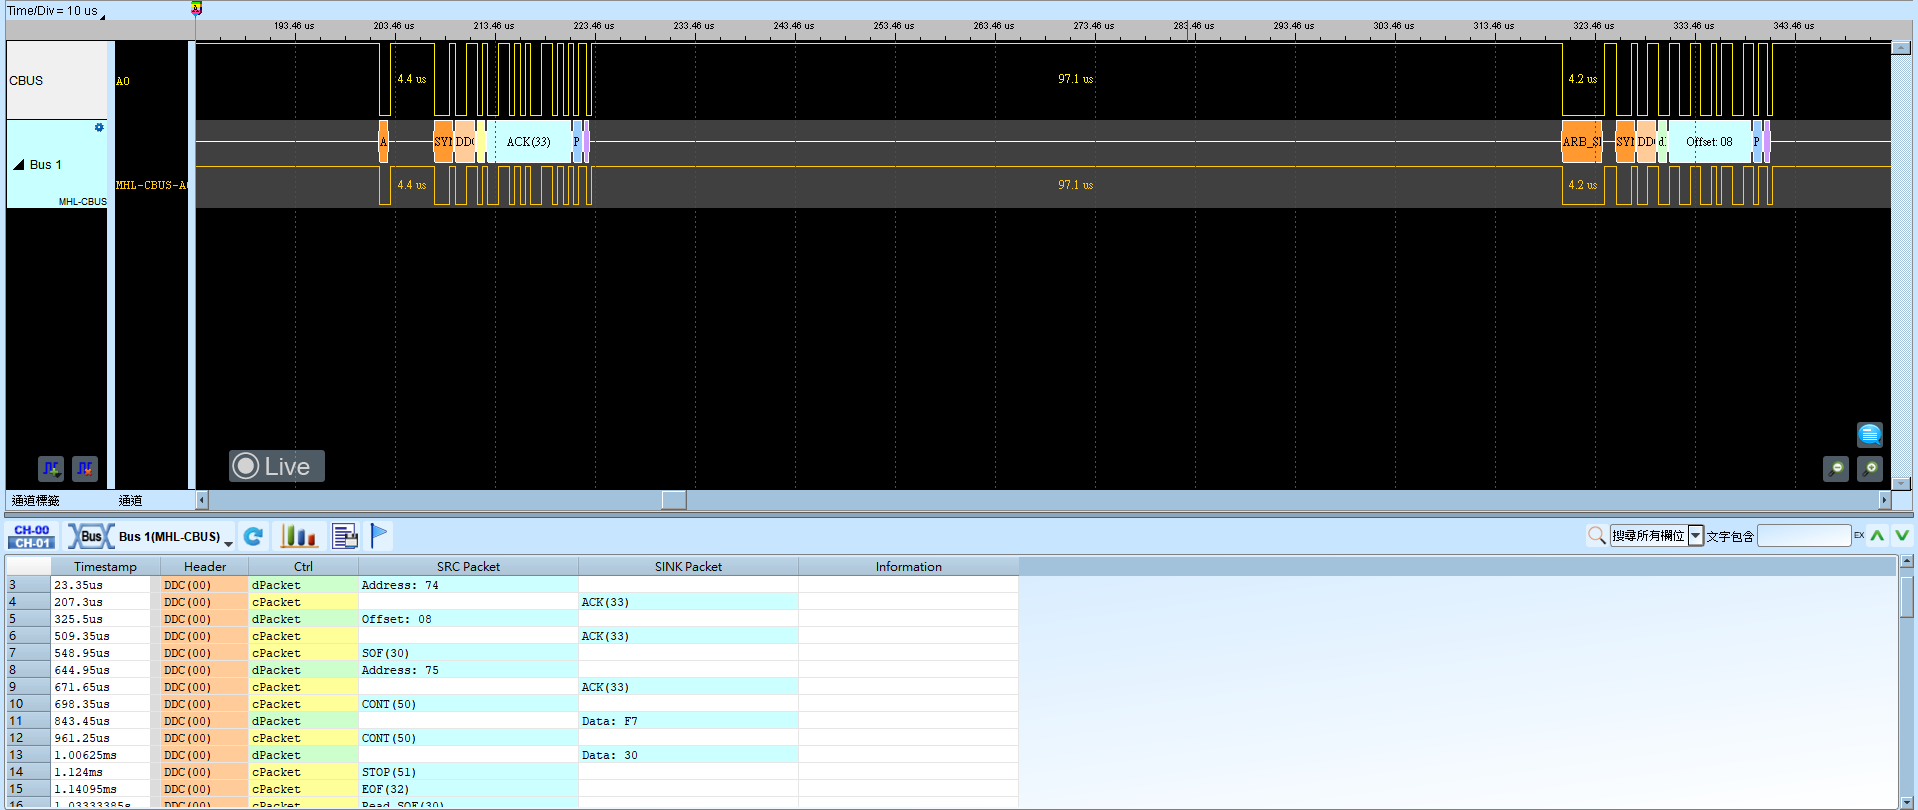Screen dimensions: 1918x810
Task: Save the decode report to file
Action: pos(345,537)
